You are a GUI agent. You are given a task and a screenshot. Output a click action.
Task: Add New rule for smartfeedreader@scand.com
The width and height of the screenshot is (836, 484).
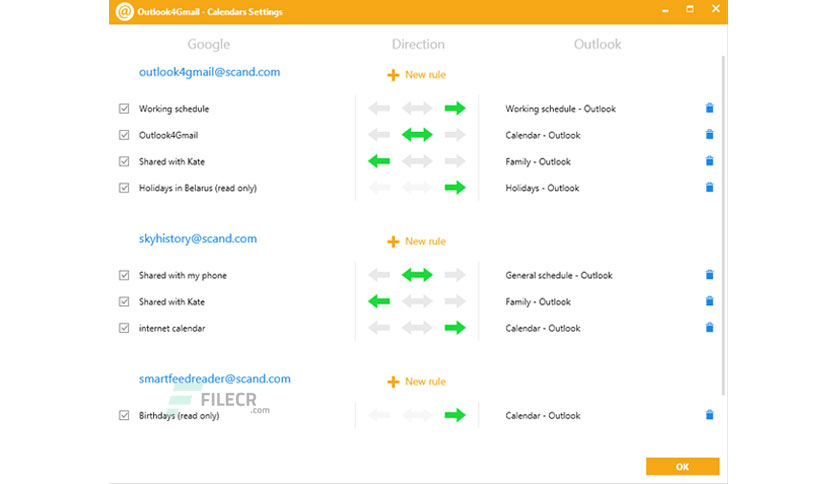pos(416,381)
